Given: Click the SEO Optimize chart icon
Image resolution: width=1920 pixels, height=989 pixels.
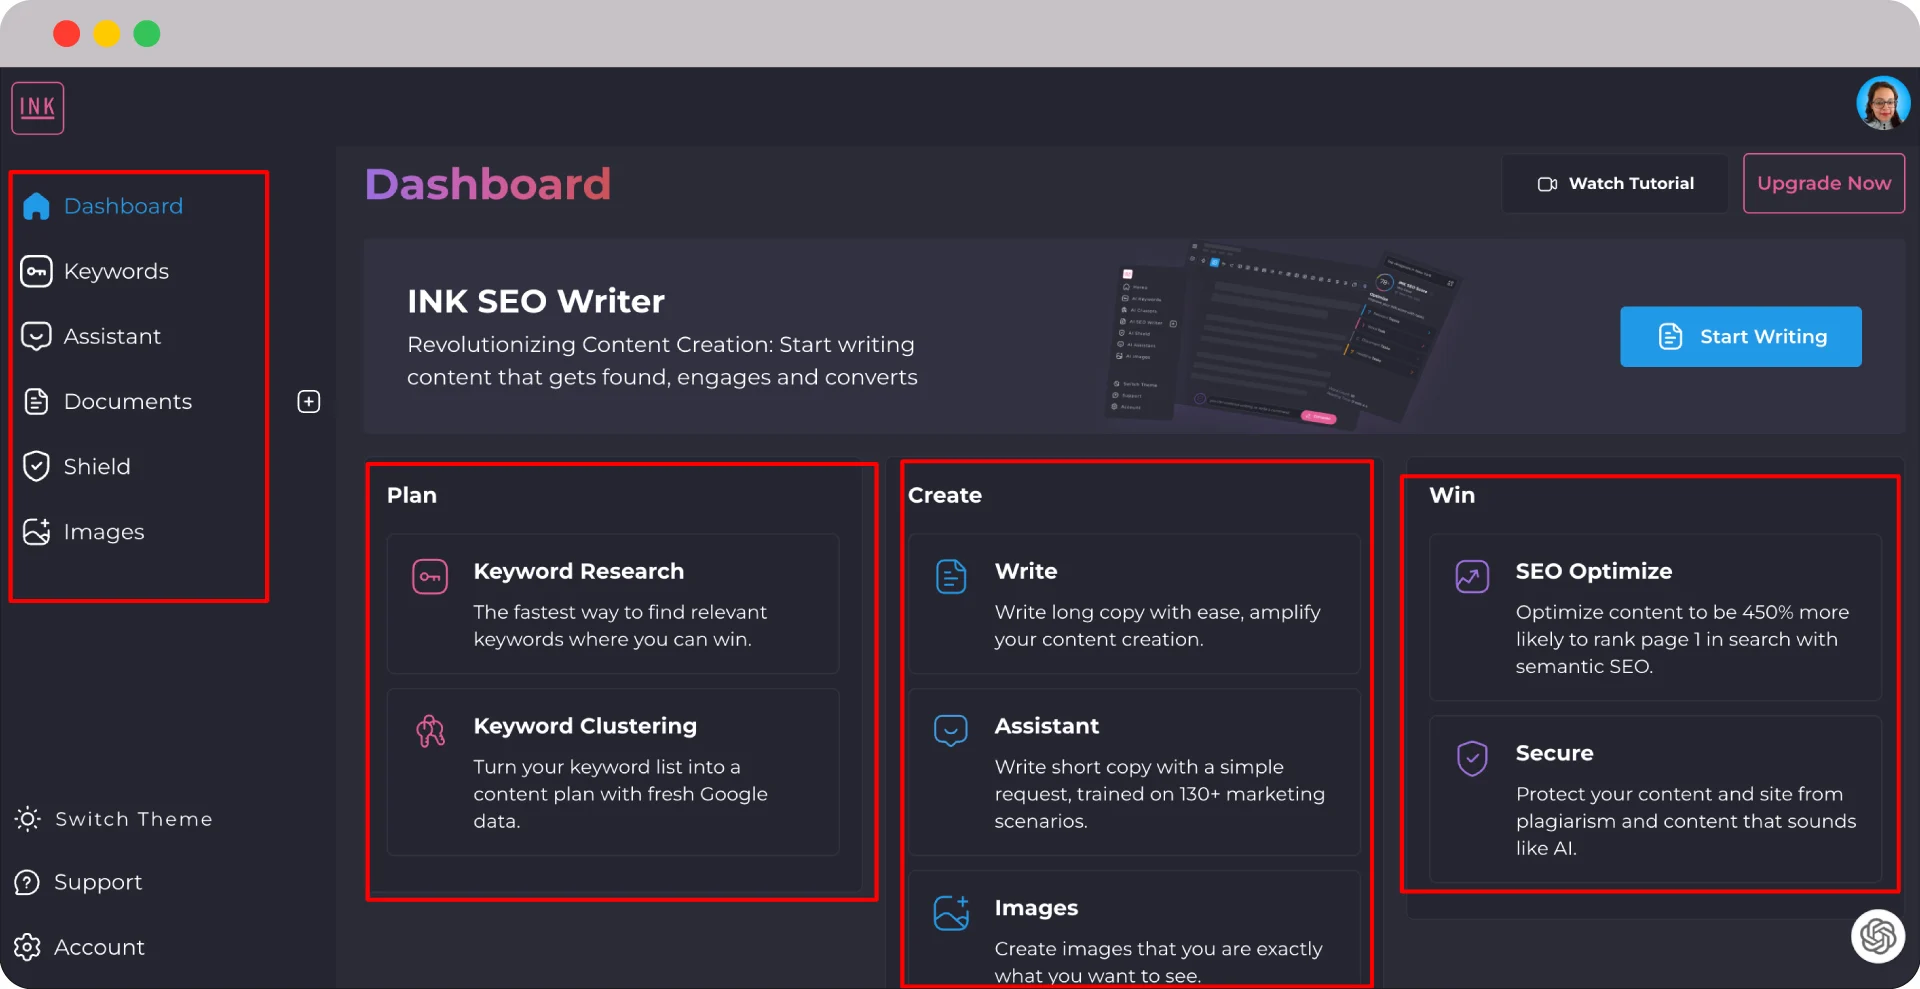Looking at the screenshot, I should pyautogui.click(x=1472, y=577).
